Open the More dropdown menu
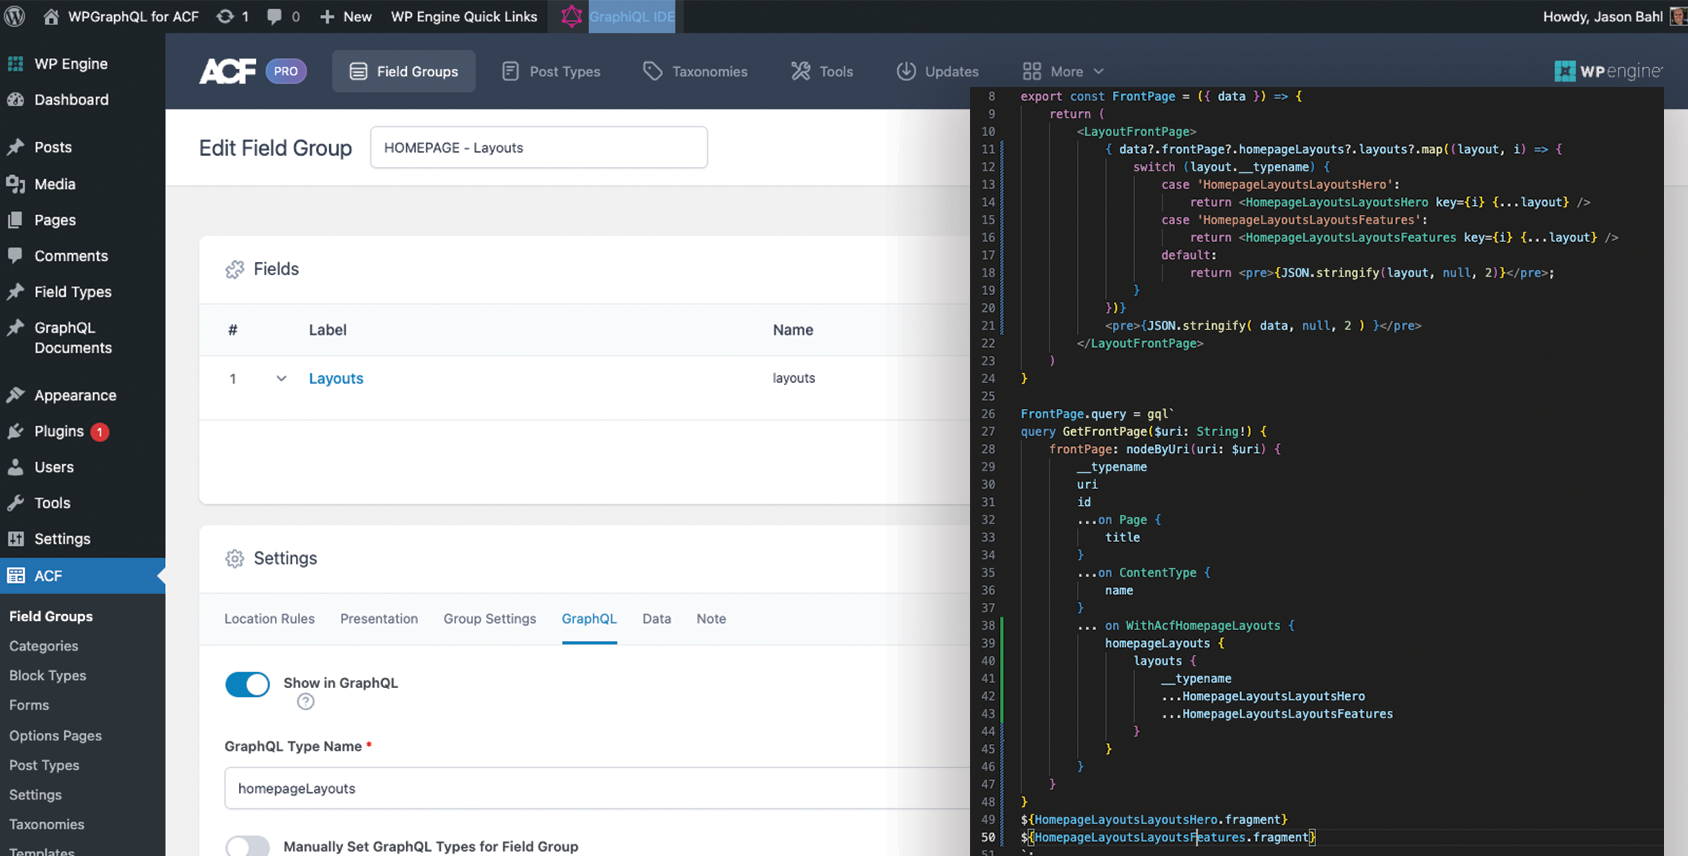The width and height of the screenshot is (1688, 856). click(x=1063, y=71)
